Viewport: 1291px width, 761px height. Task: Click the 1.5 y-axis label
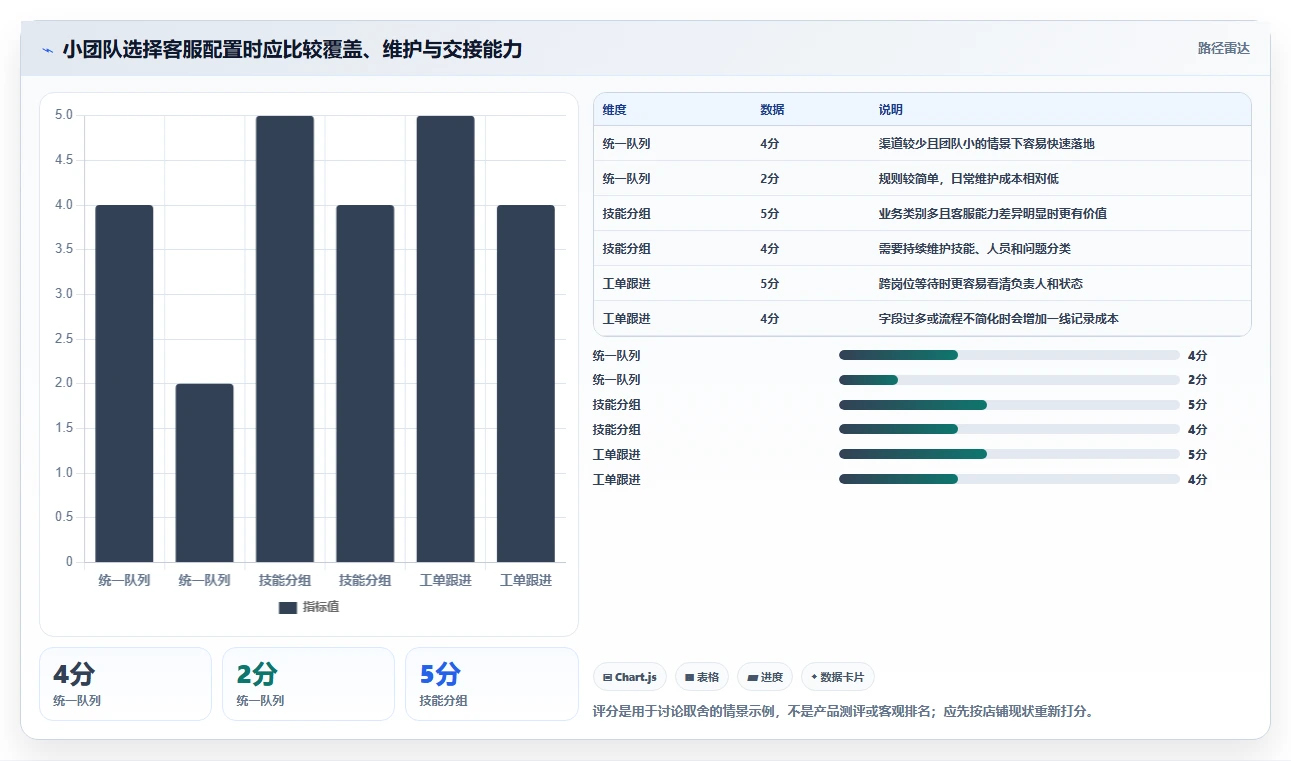click(x=63, y=428)
